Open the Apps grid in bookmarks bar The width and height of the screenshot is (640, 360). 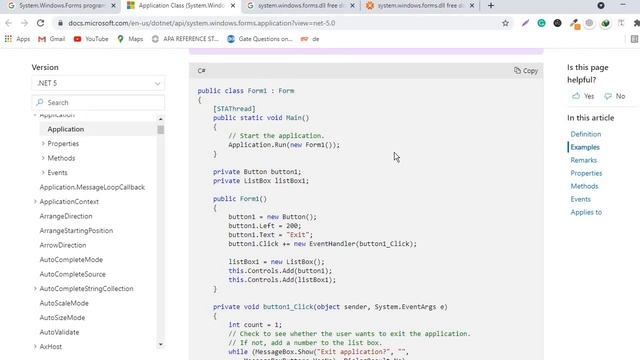pyautogui.click(x=17, y=39)
